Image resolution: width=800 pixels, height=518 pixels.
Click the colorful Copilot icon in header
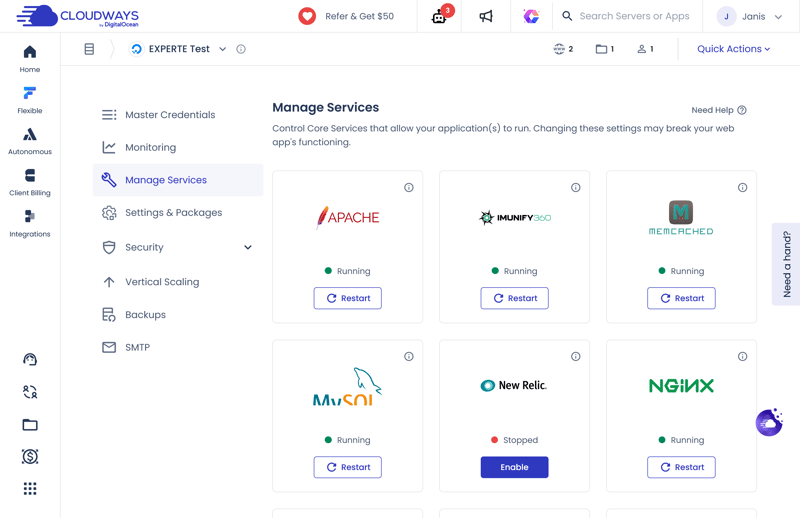point(531,16)
